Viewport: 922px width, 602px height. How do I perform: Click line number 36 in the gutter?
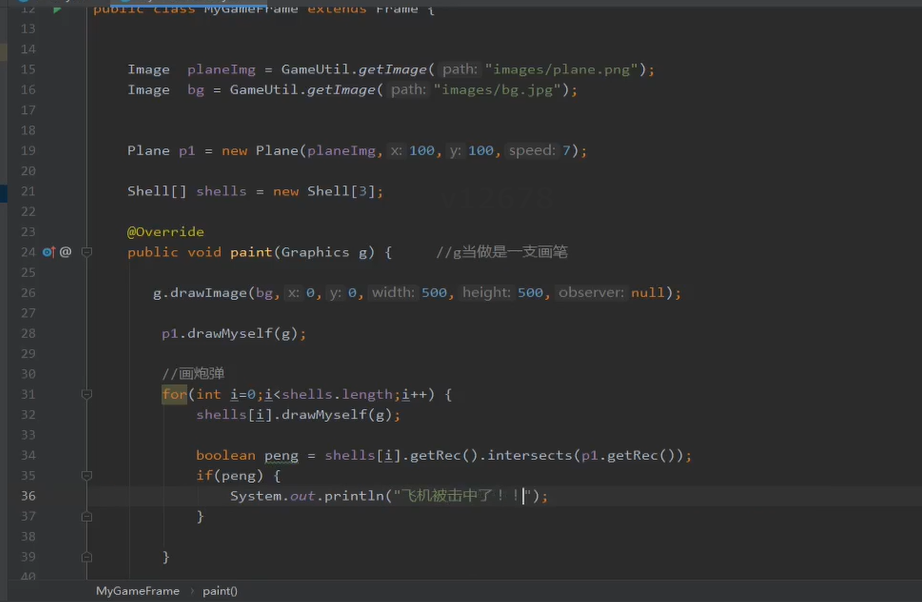point(28,496)
